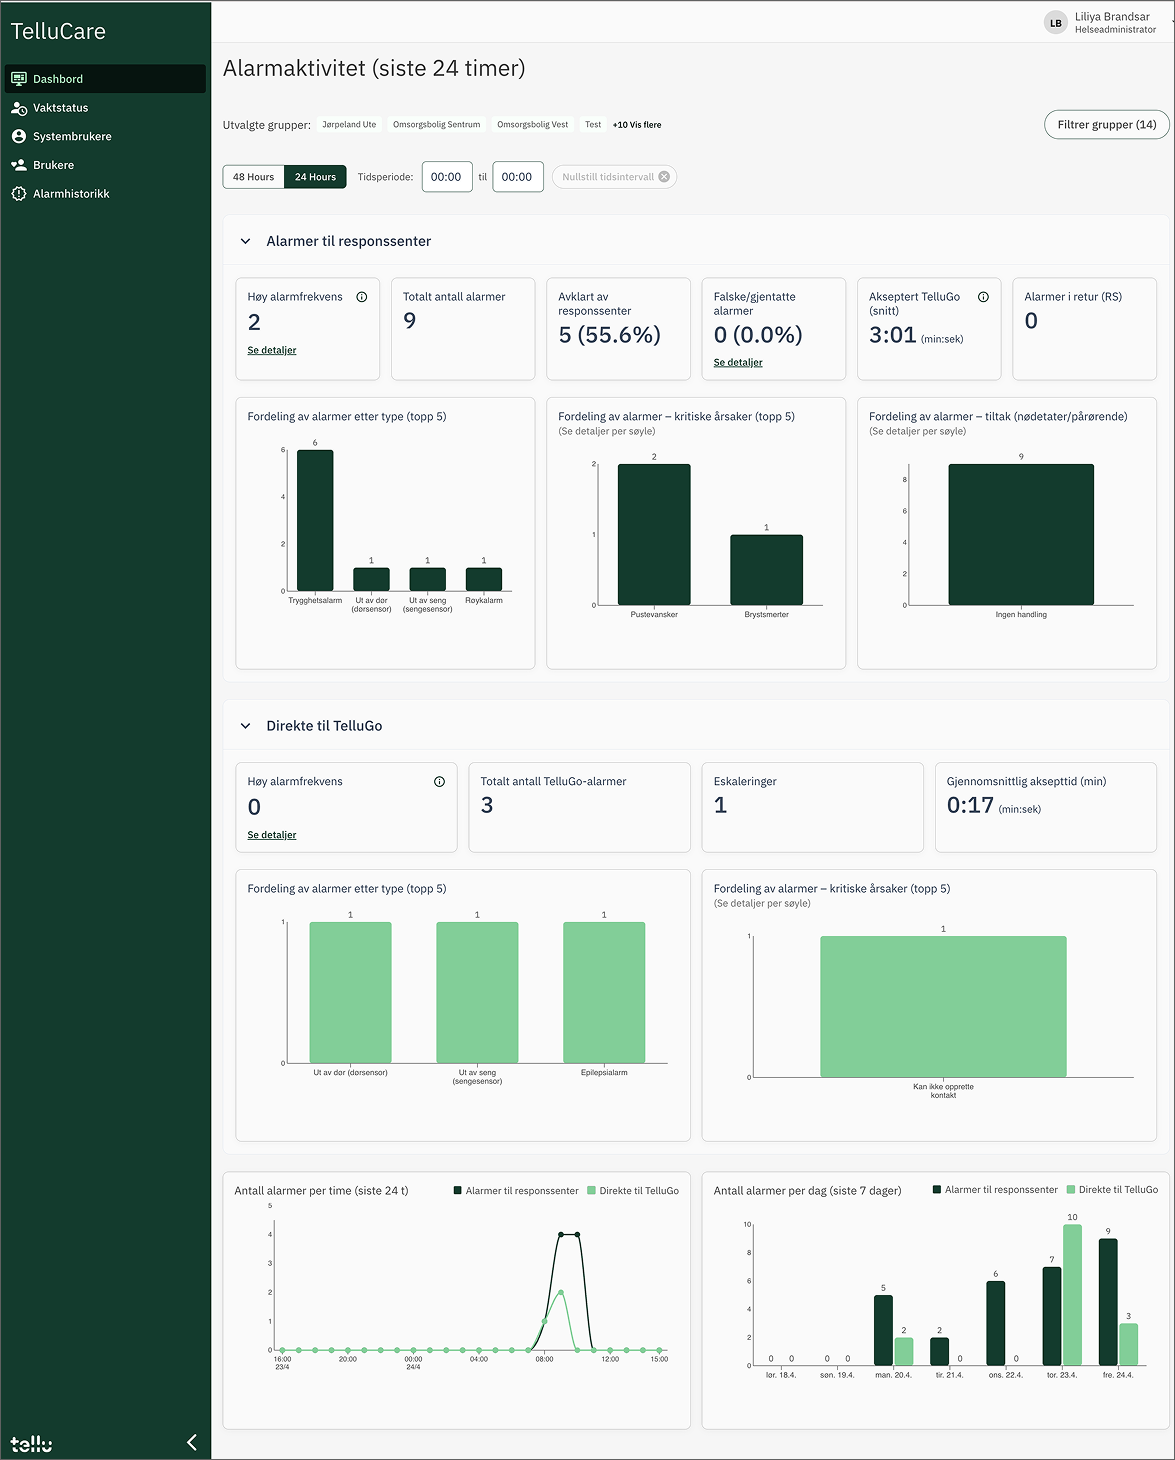
Task: Click the Dashbord monitor icon in sidebar
Action: tap(19, 79)
